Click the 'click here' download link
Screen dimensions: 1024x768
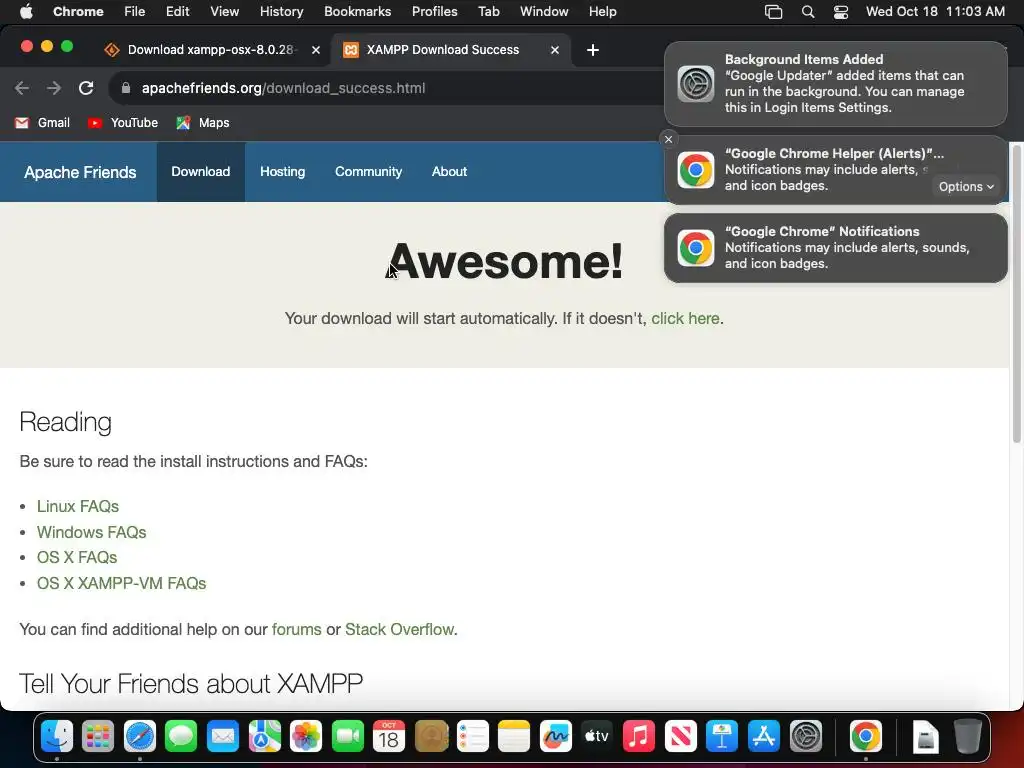[685, 318]
